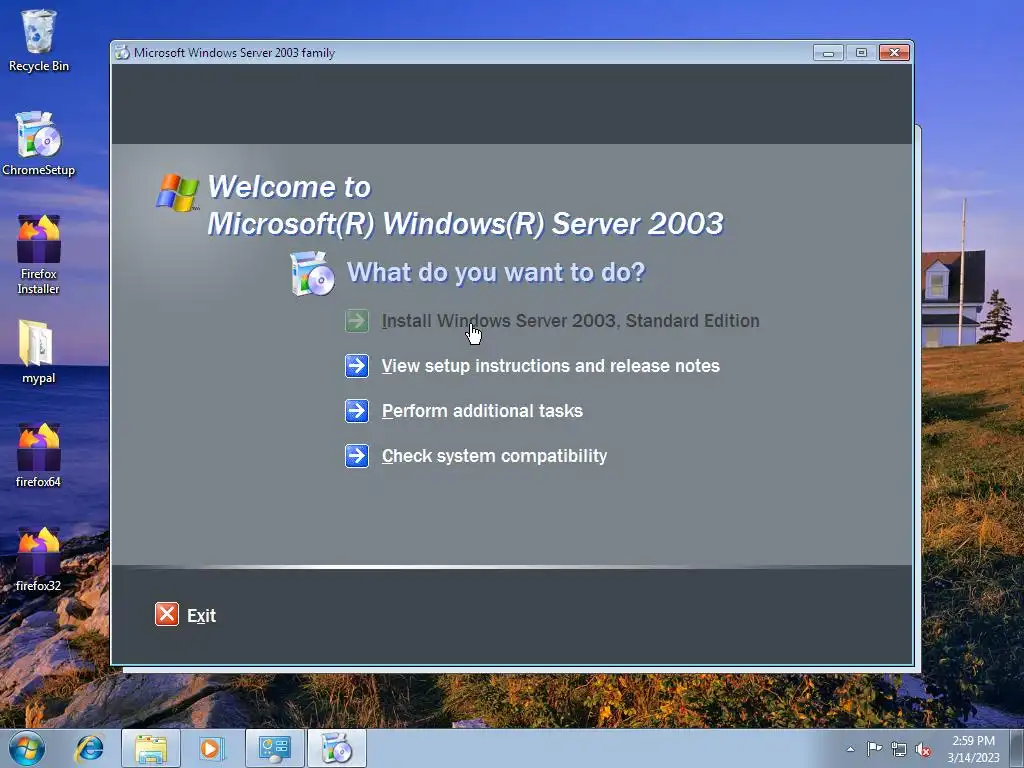The width and height of the screenshot is (1024, 768).
Task: Click the red X Exit icon
Action: click(x=167, y=615)
